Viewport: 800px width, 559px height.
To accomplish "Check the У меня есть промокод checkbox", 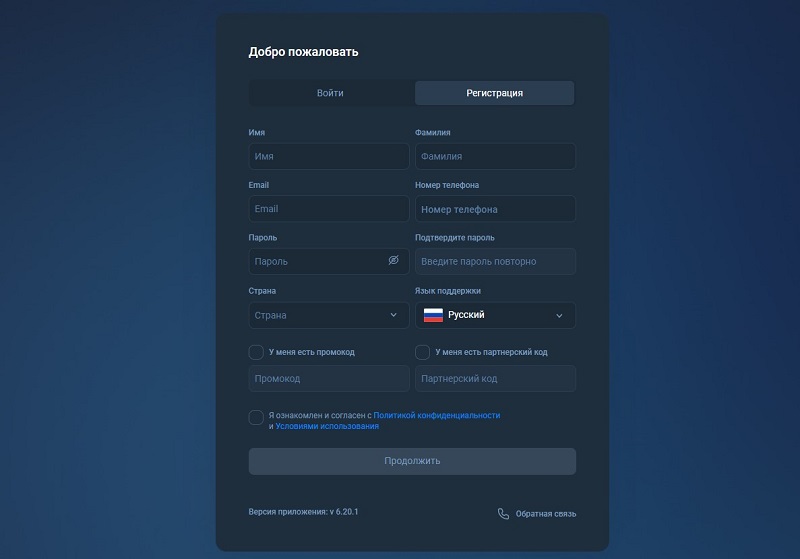I will [x=256, y=352].
